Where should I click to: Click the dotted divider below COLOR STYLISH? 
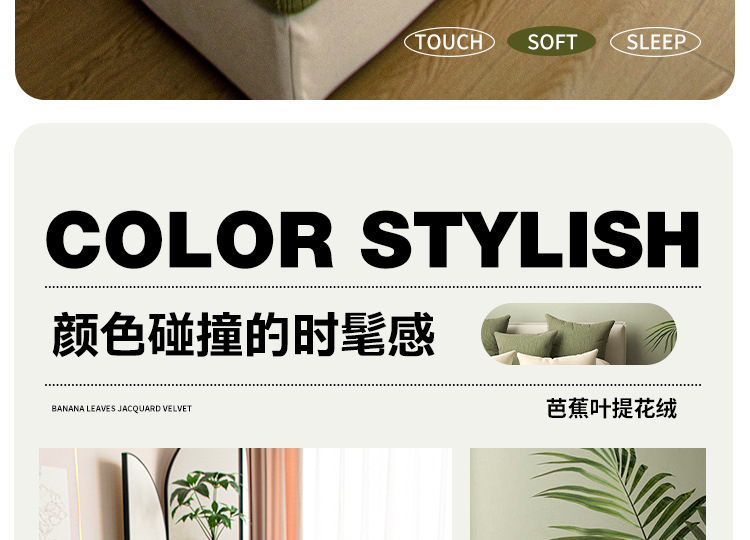pyautogui.click(x=373, y=287)
